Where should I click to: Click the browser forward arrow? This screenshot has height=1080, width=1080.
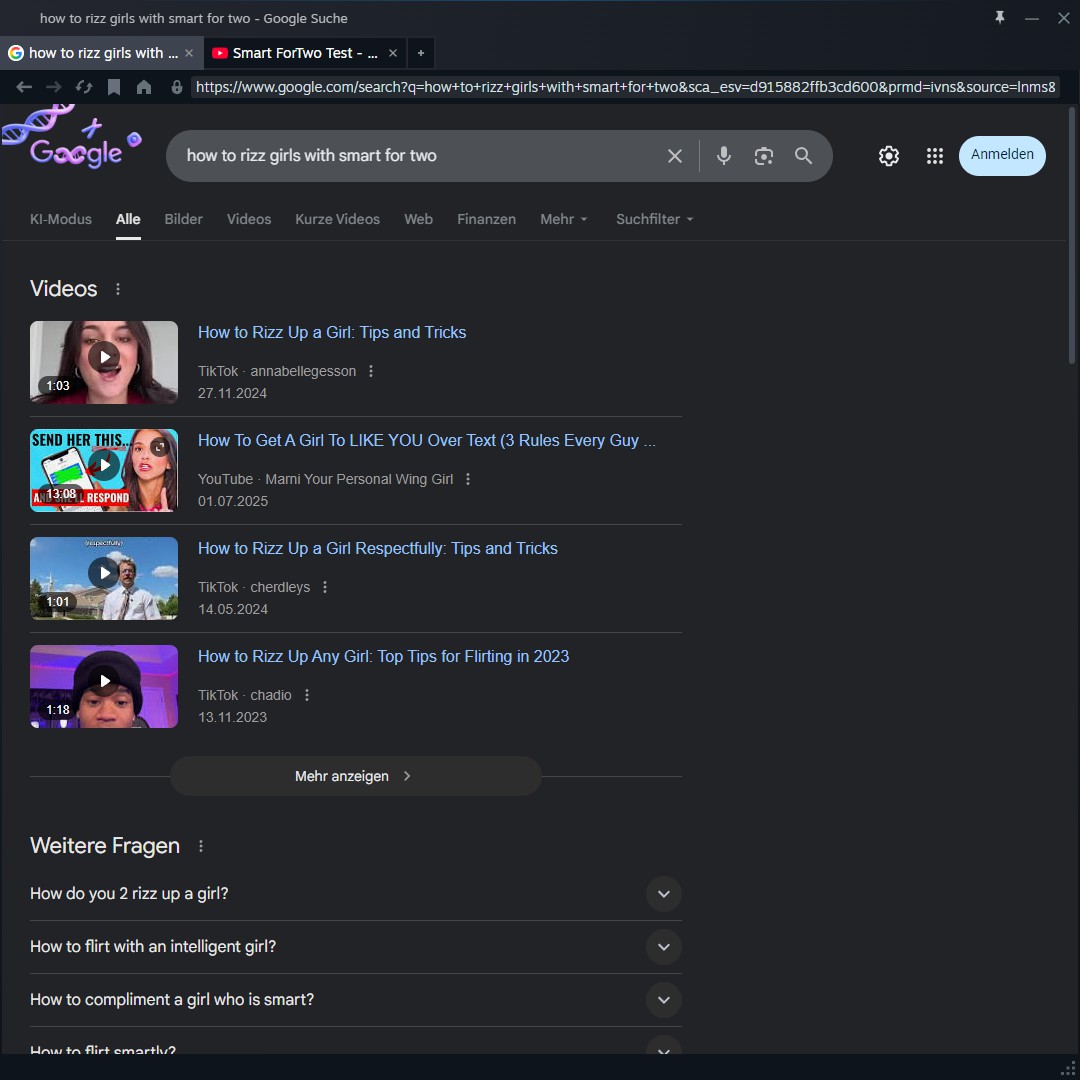(54, 87)
